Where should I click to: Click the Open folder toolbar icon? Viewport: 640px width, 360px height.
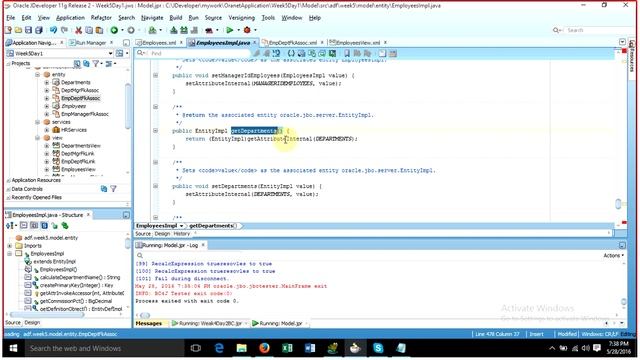[x=18, y=30]
